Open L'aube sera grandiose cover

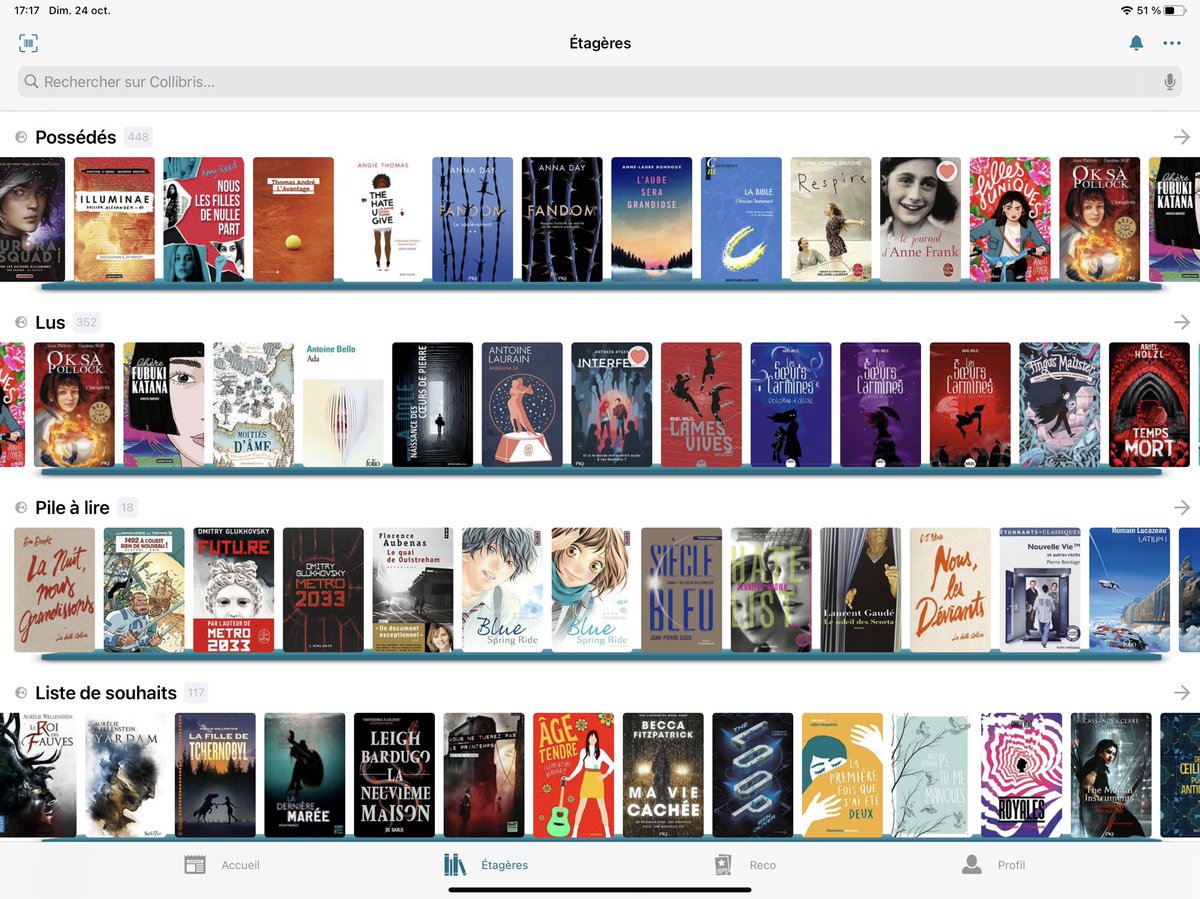[652, 219]
